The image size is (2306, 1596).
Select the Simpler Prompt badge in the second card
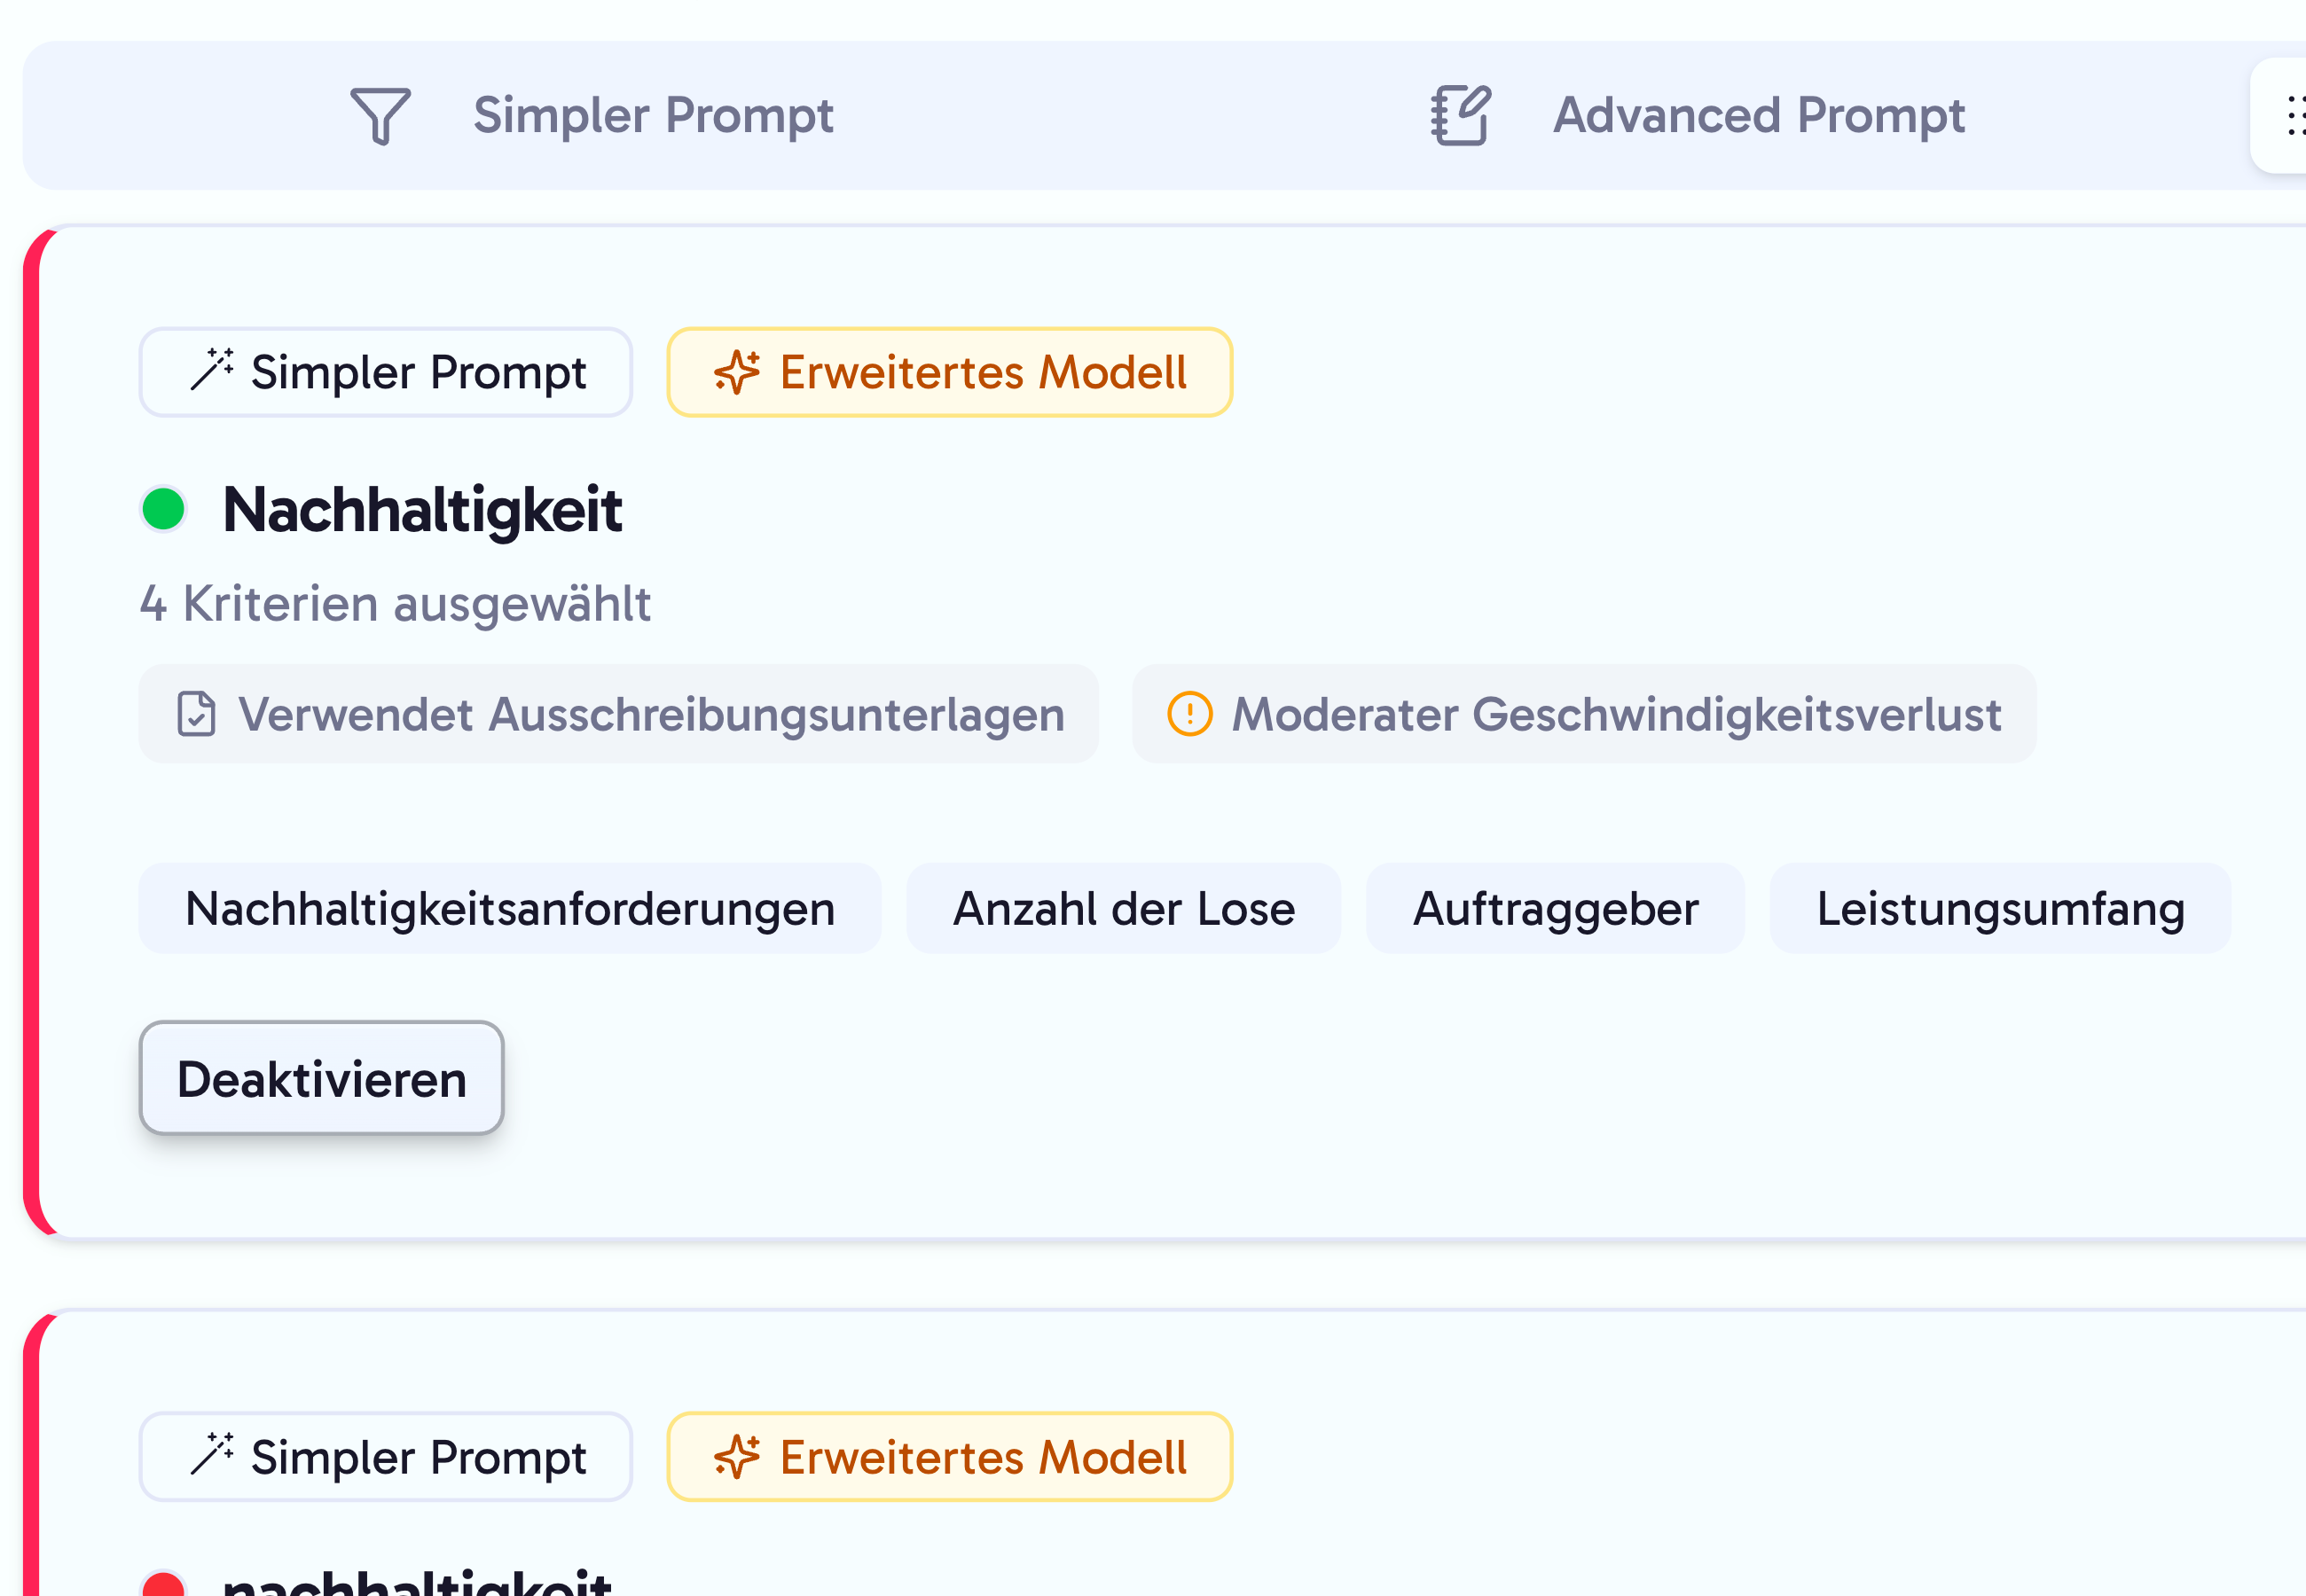(x=386, y=1457)
